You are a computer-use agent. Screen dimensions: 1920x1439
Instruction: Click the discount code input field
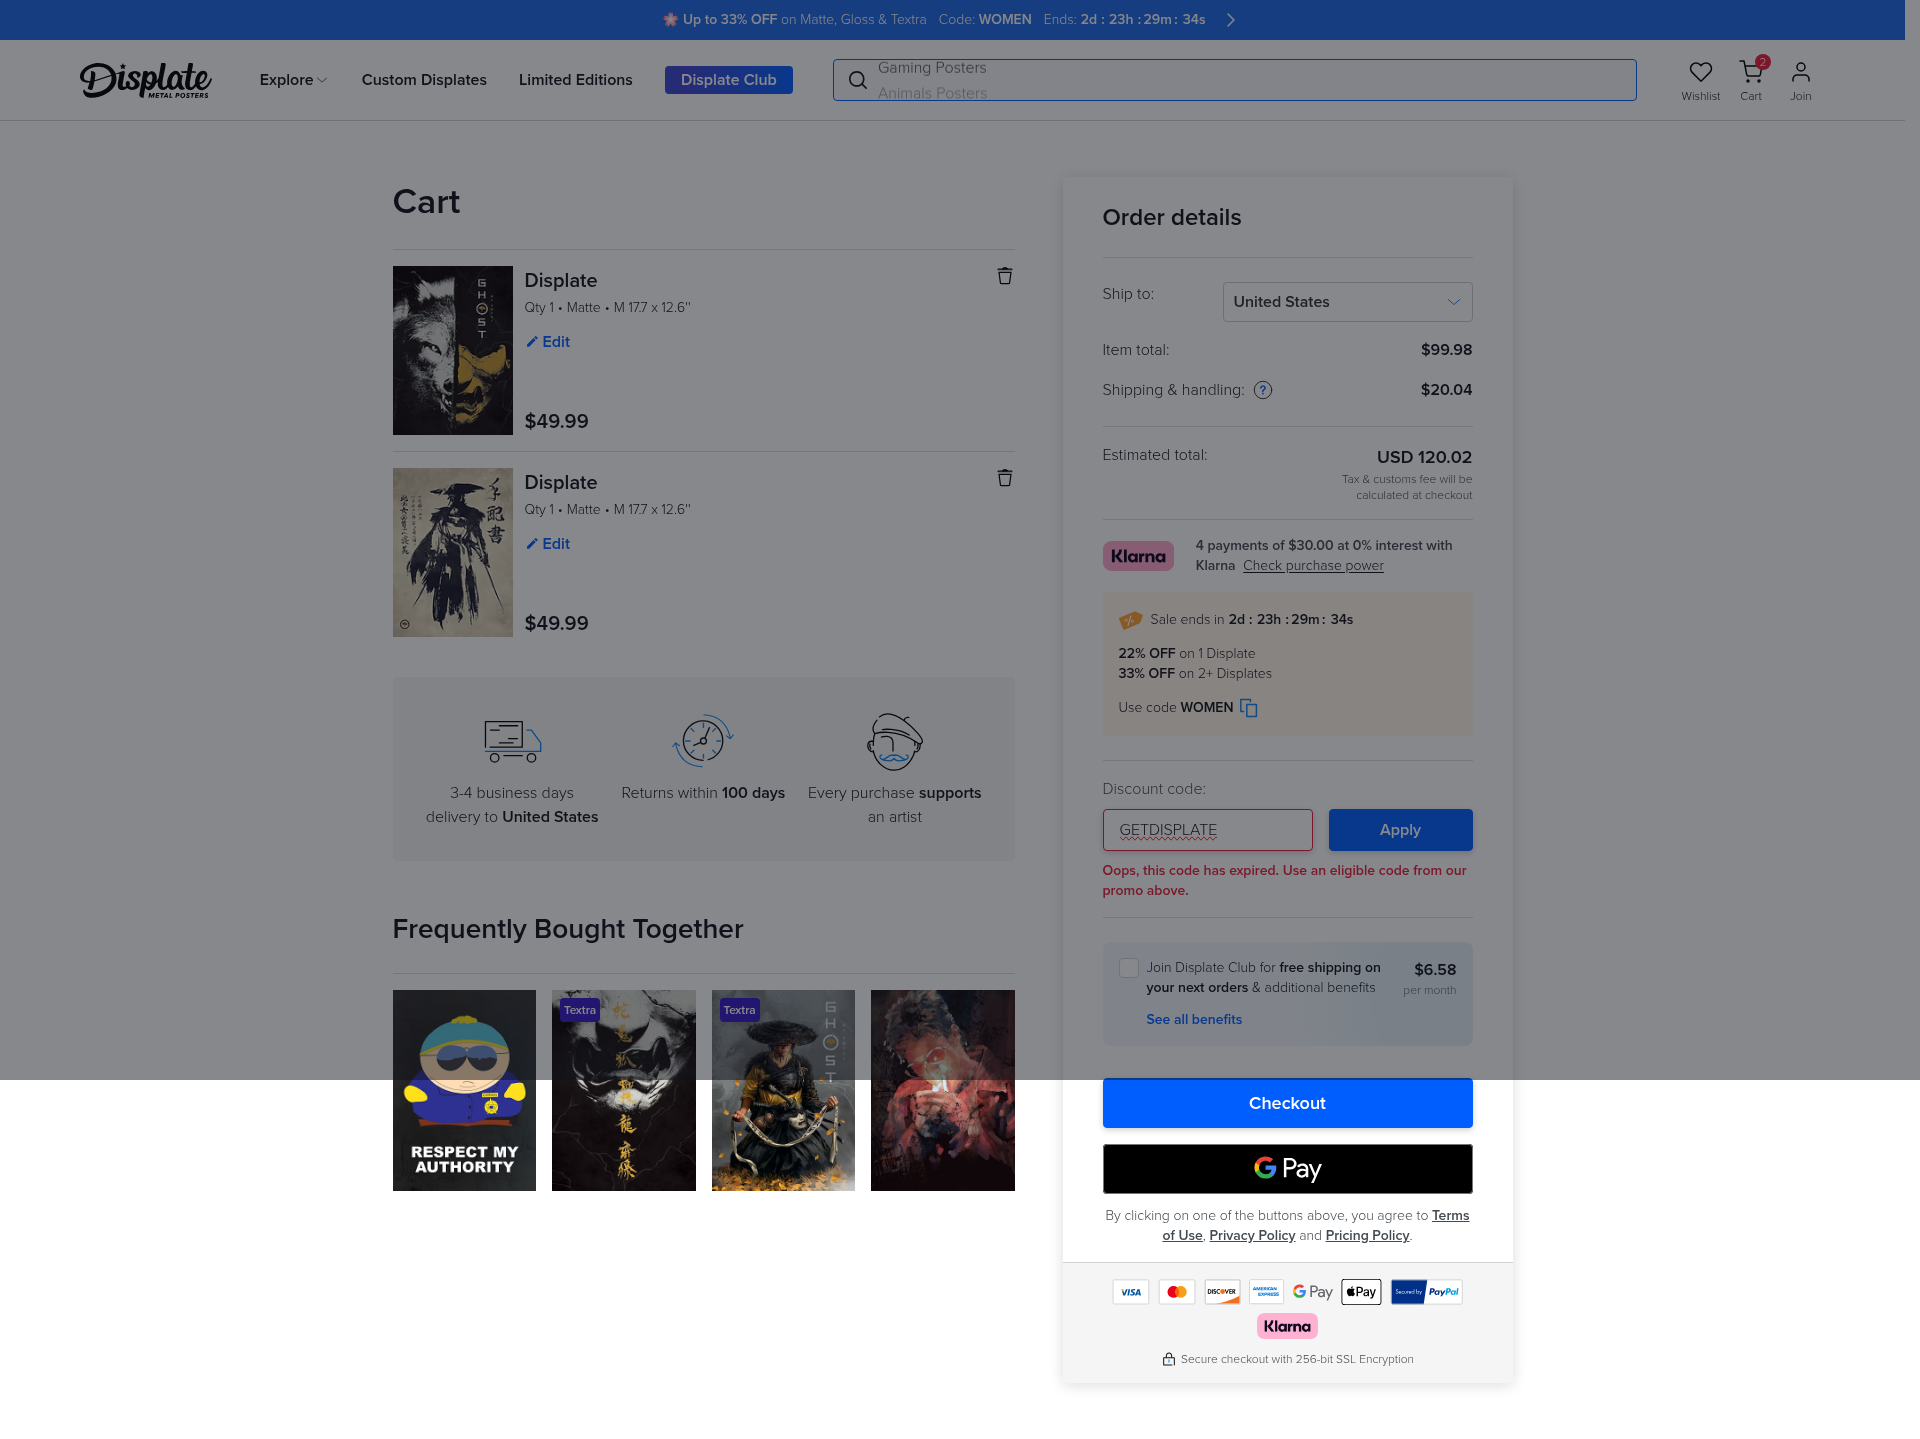1207,830
